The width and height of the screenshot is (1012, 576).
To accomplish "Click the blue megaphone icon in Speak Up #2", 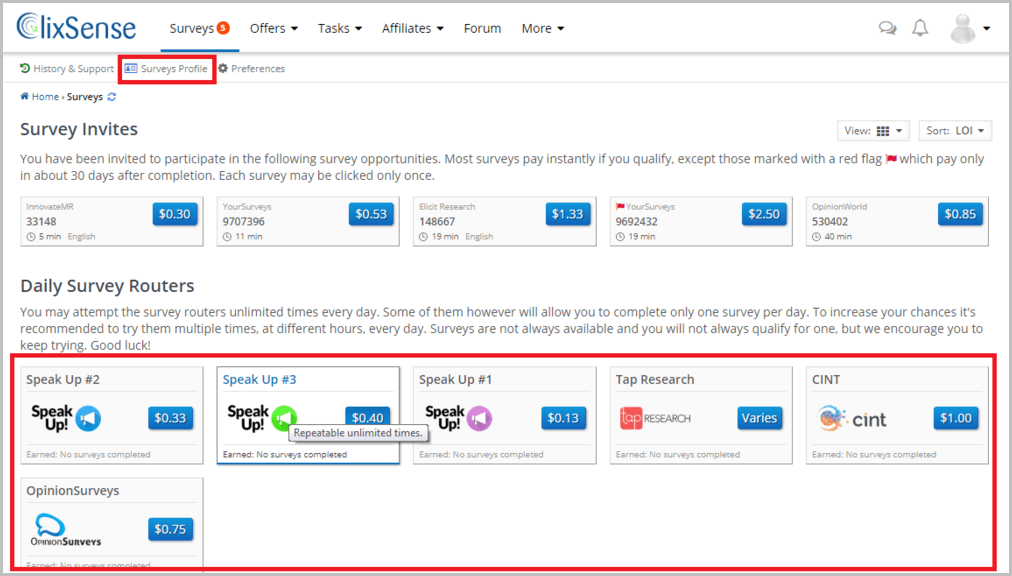I will pos(88,418).
